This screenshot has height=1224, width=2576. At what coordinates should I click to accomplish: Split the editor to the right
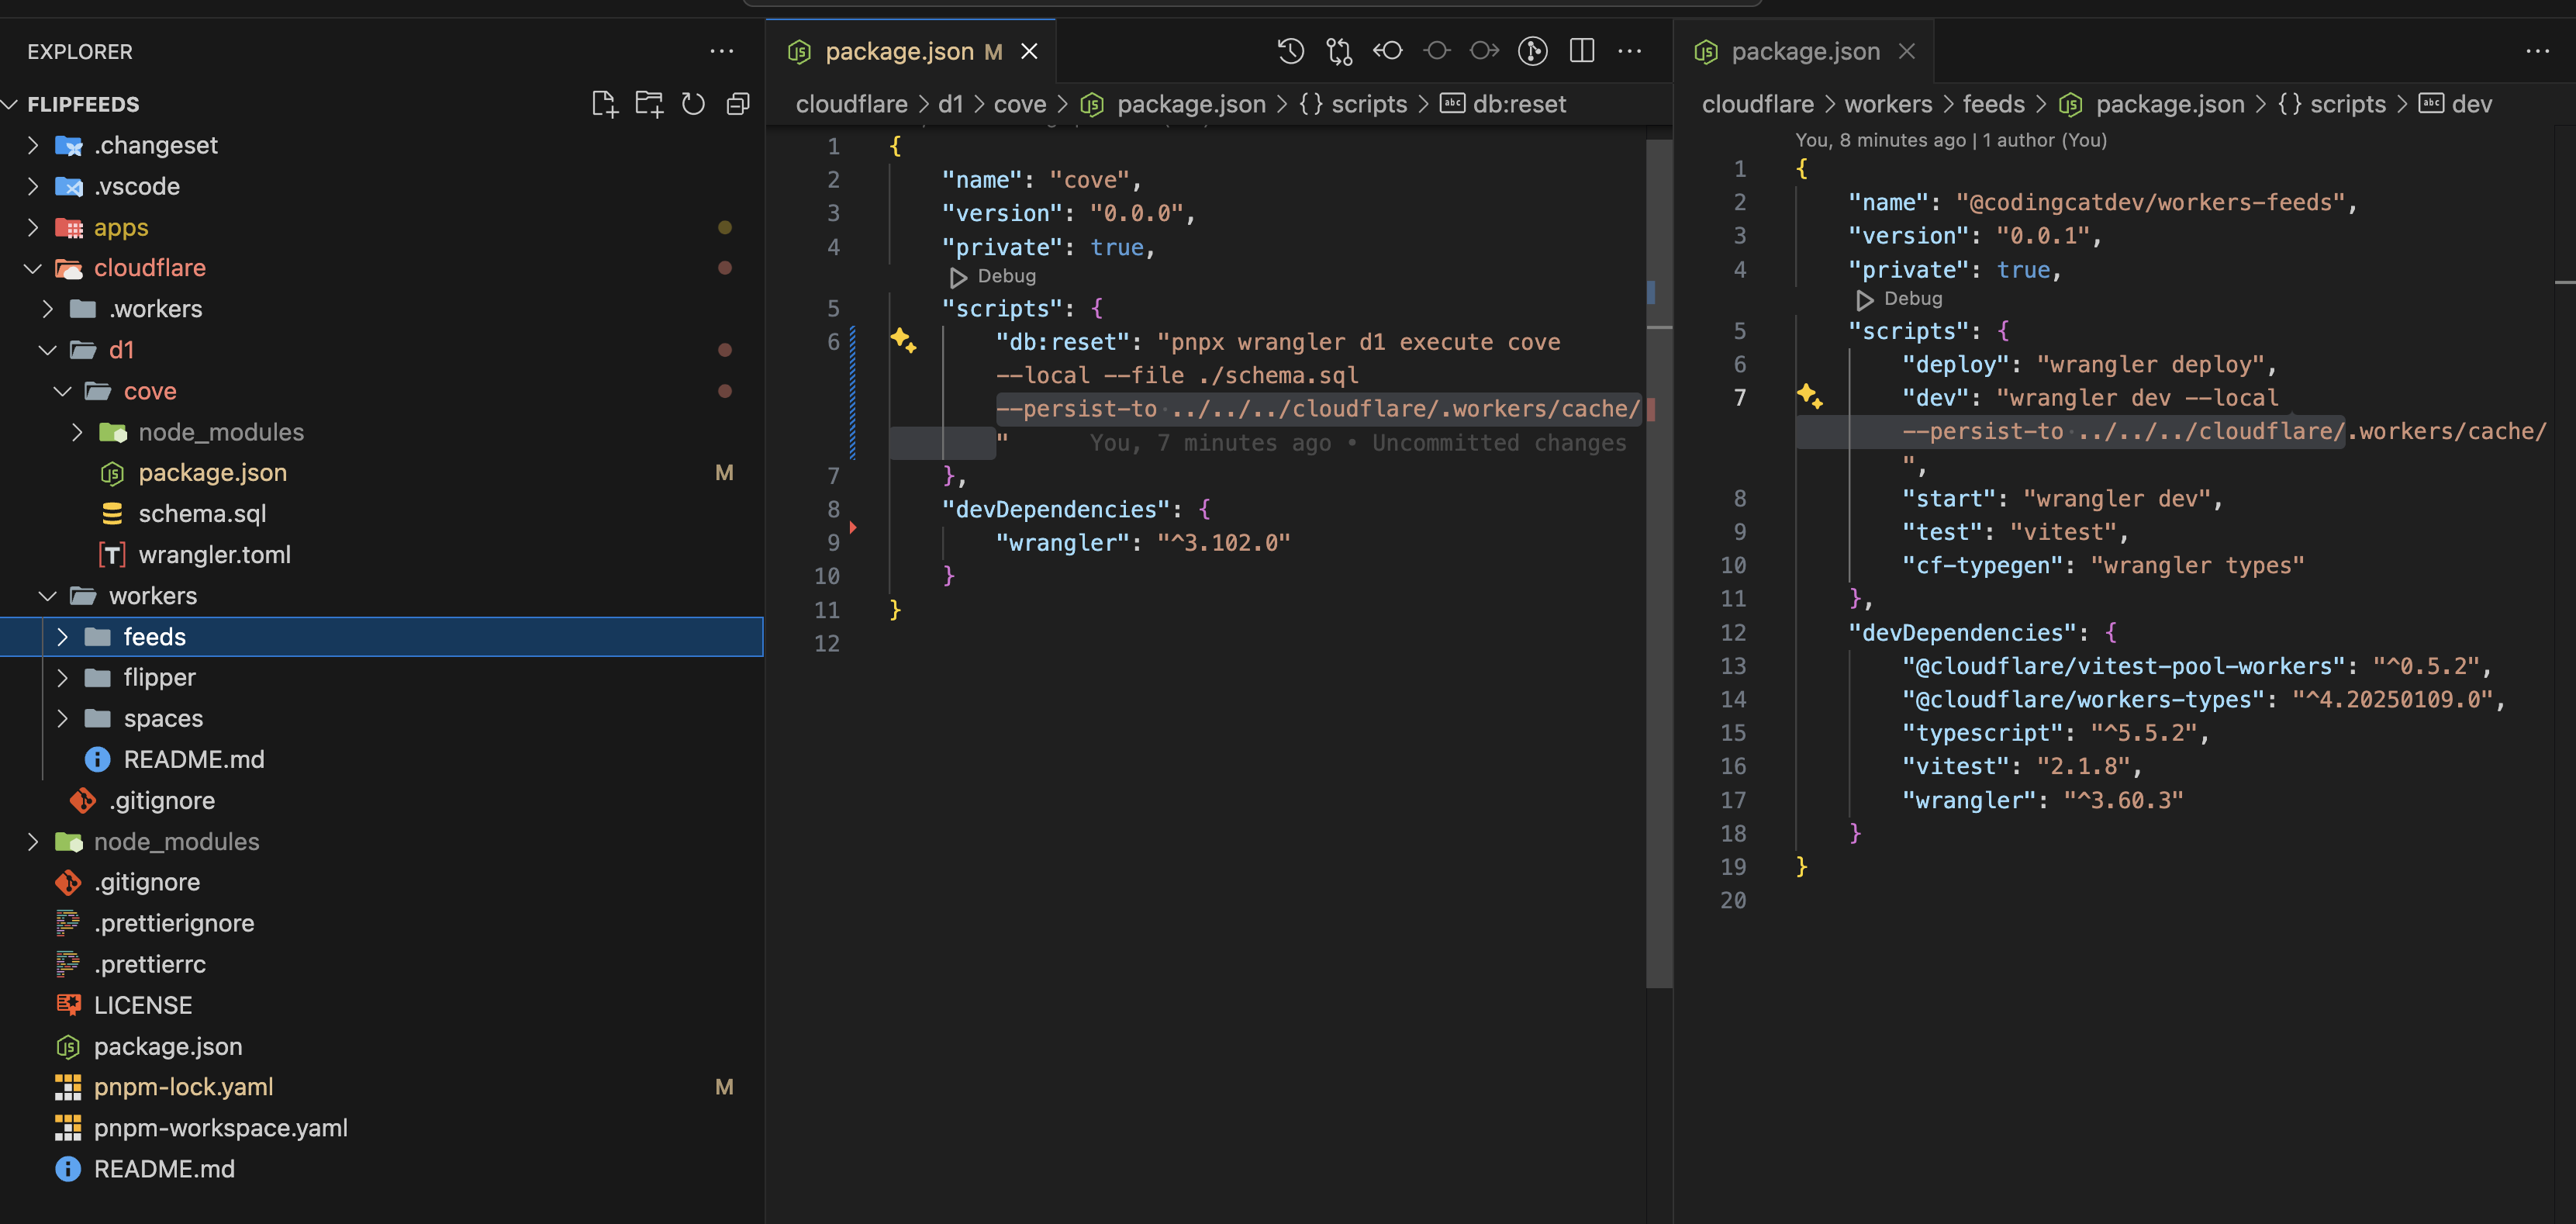[1582, 51]
